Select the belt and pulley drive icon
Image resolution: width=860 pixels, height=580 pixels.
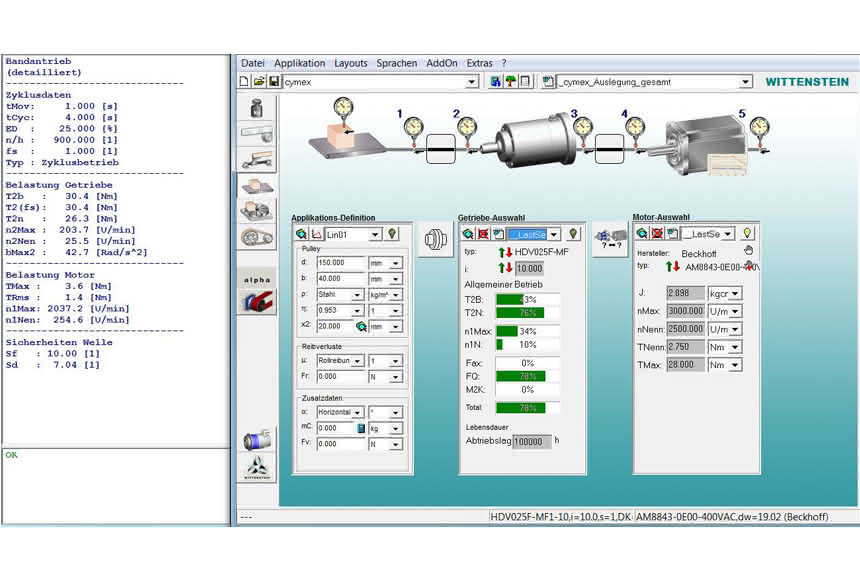(257, 238)
